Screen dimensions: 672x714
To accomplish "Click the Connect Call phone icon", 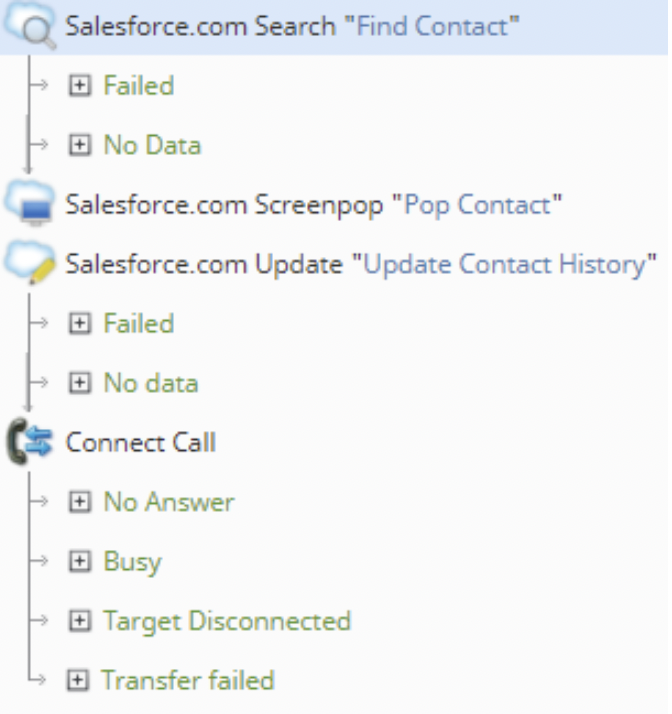I will (x=30, y=442).
